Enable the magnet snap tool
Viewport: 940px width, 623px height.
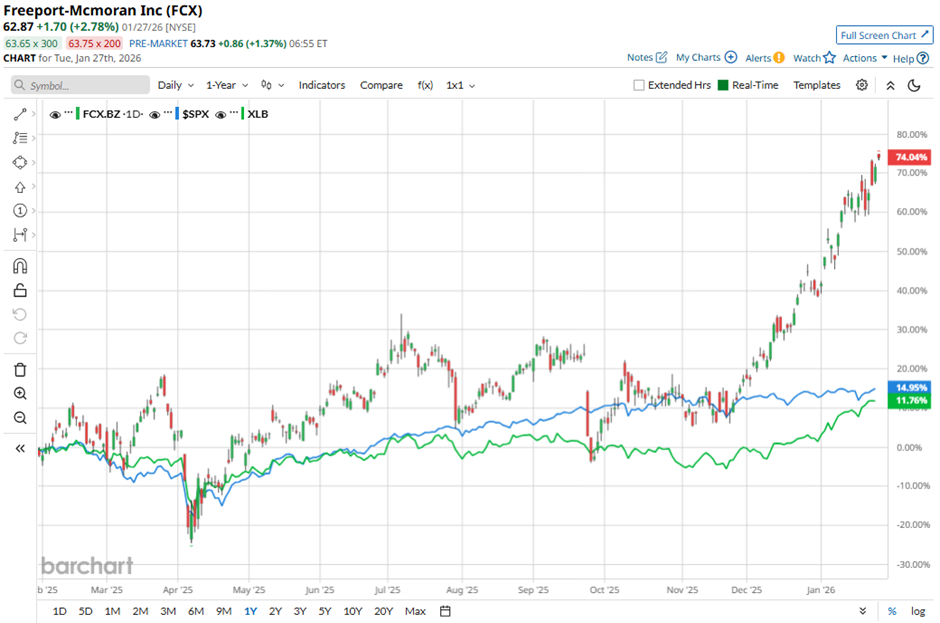tap(19, 266)
